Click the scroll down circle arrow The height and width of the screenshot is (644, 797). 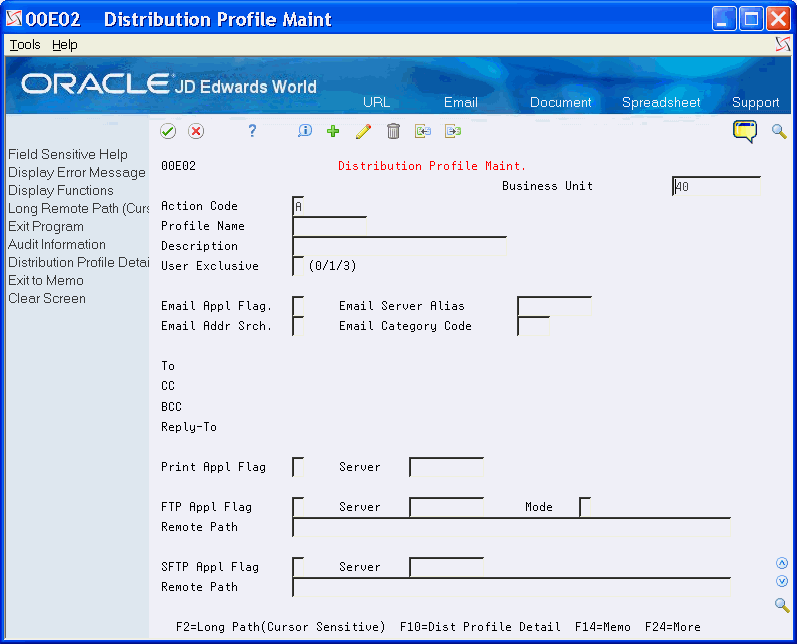coord(782,581)
